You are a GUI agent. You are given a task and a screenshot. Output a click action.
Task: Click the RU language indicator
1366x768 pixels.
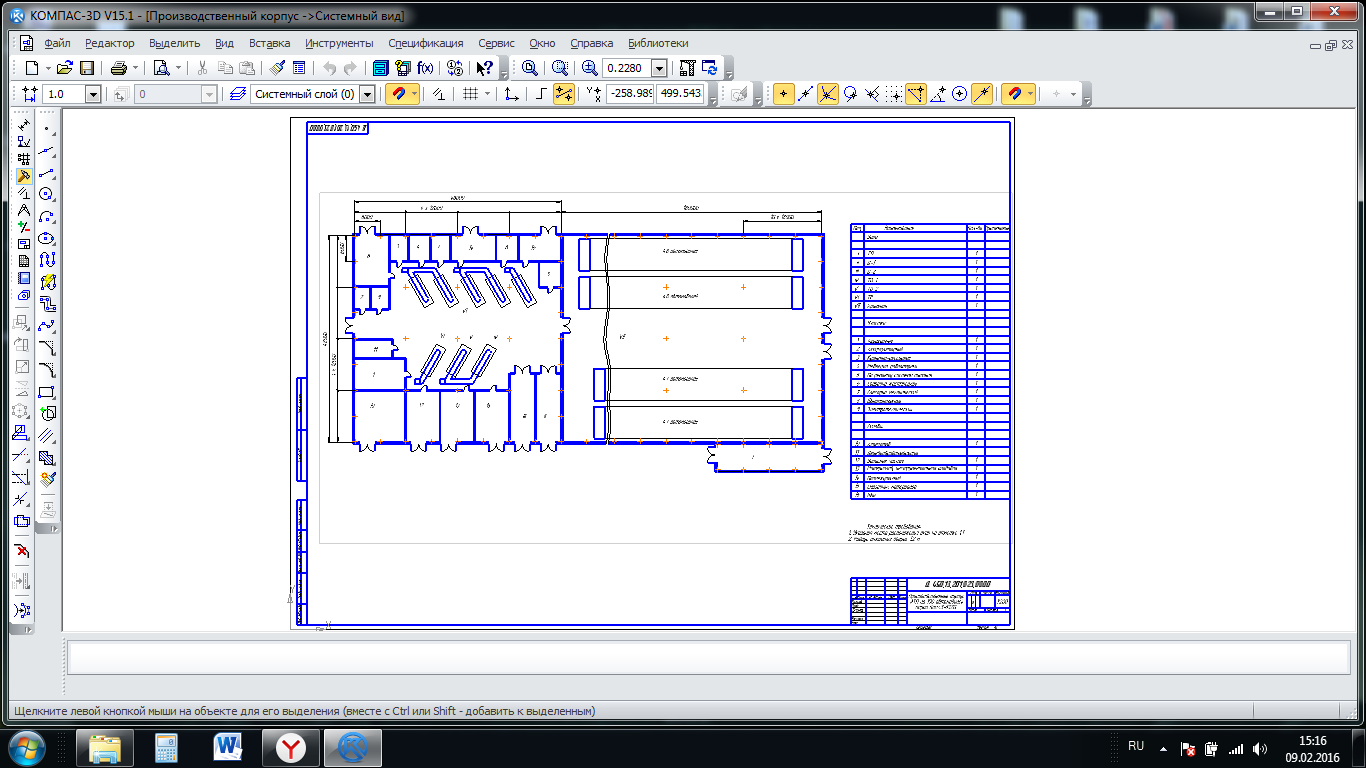point(1135,746)
